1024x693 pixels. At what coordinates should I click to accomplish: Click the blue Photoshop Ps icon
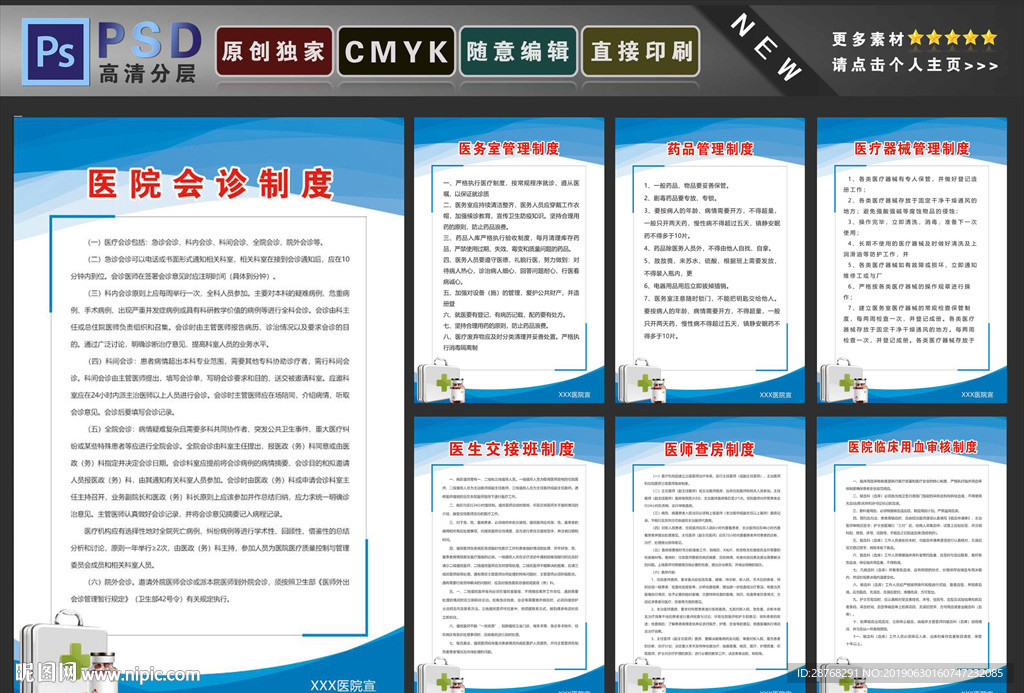tap(56, 52)
